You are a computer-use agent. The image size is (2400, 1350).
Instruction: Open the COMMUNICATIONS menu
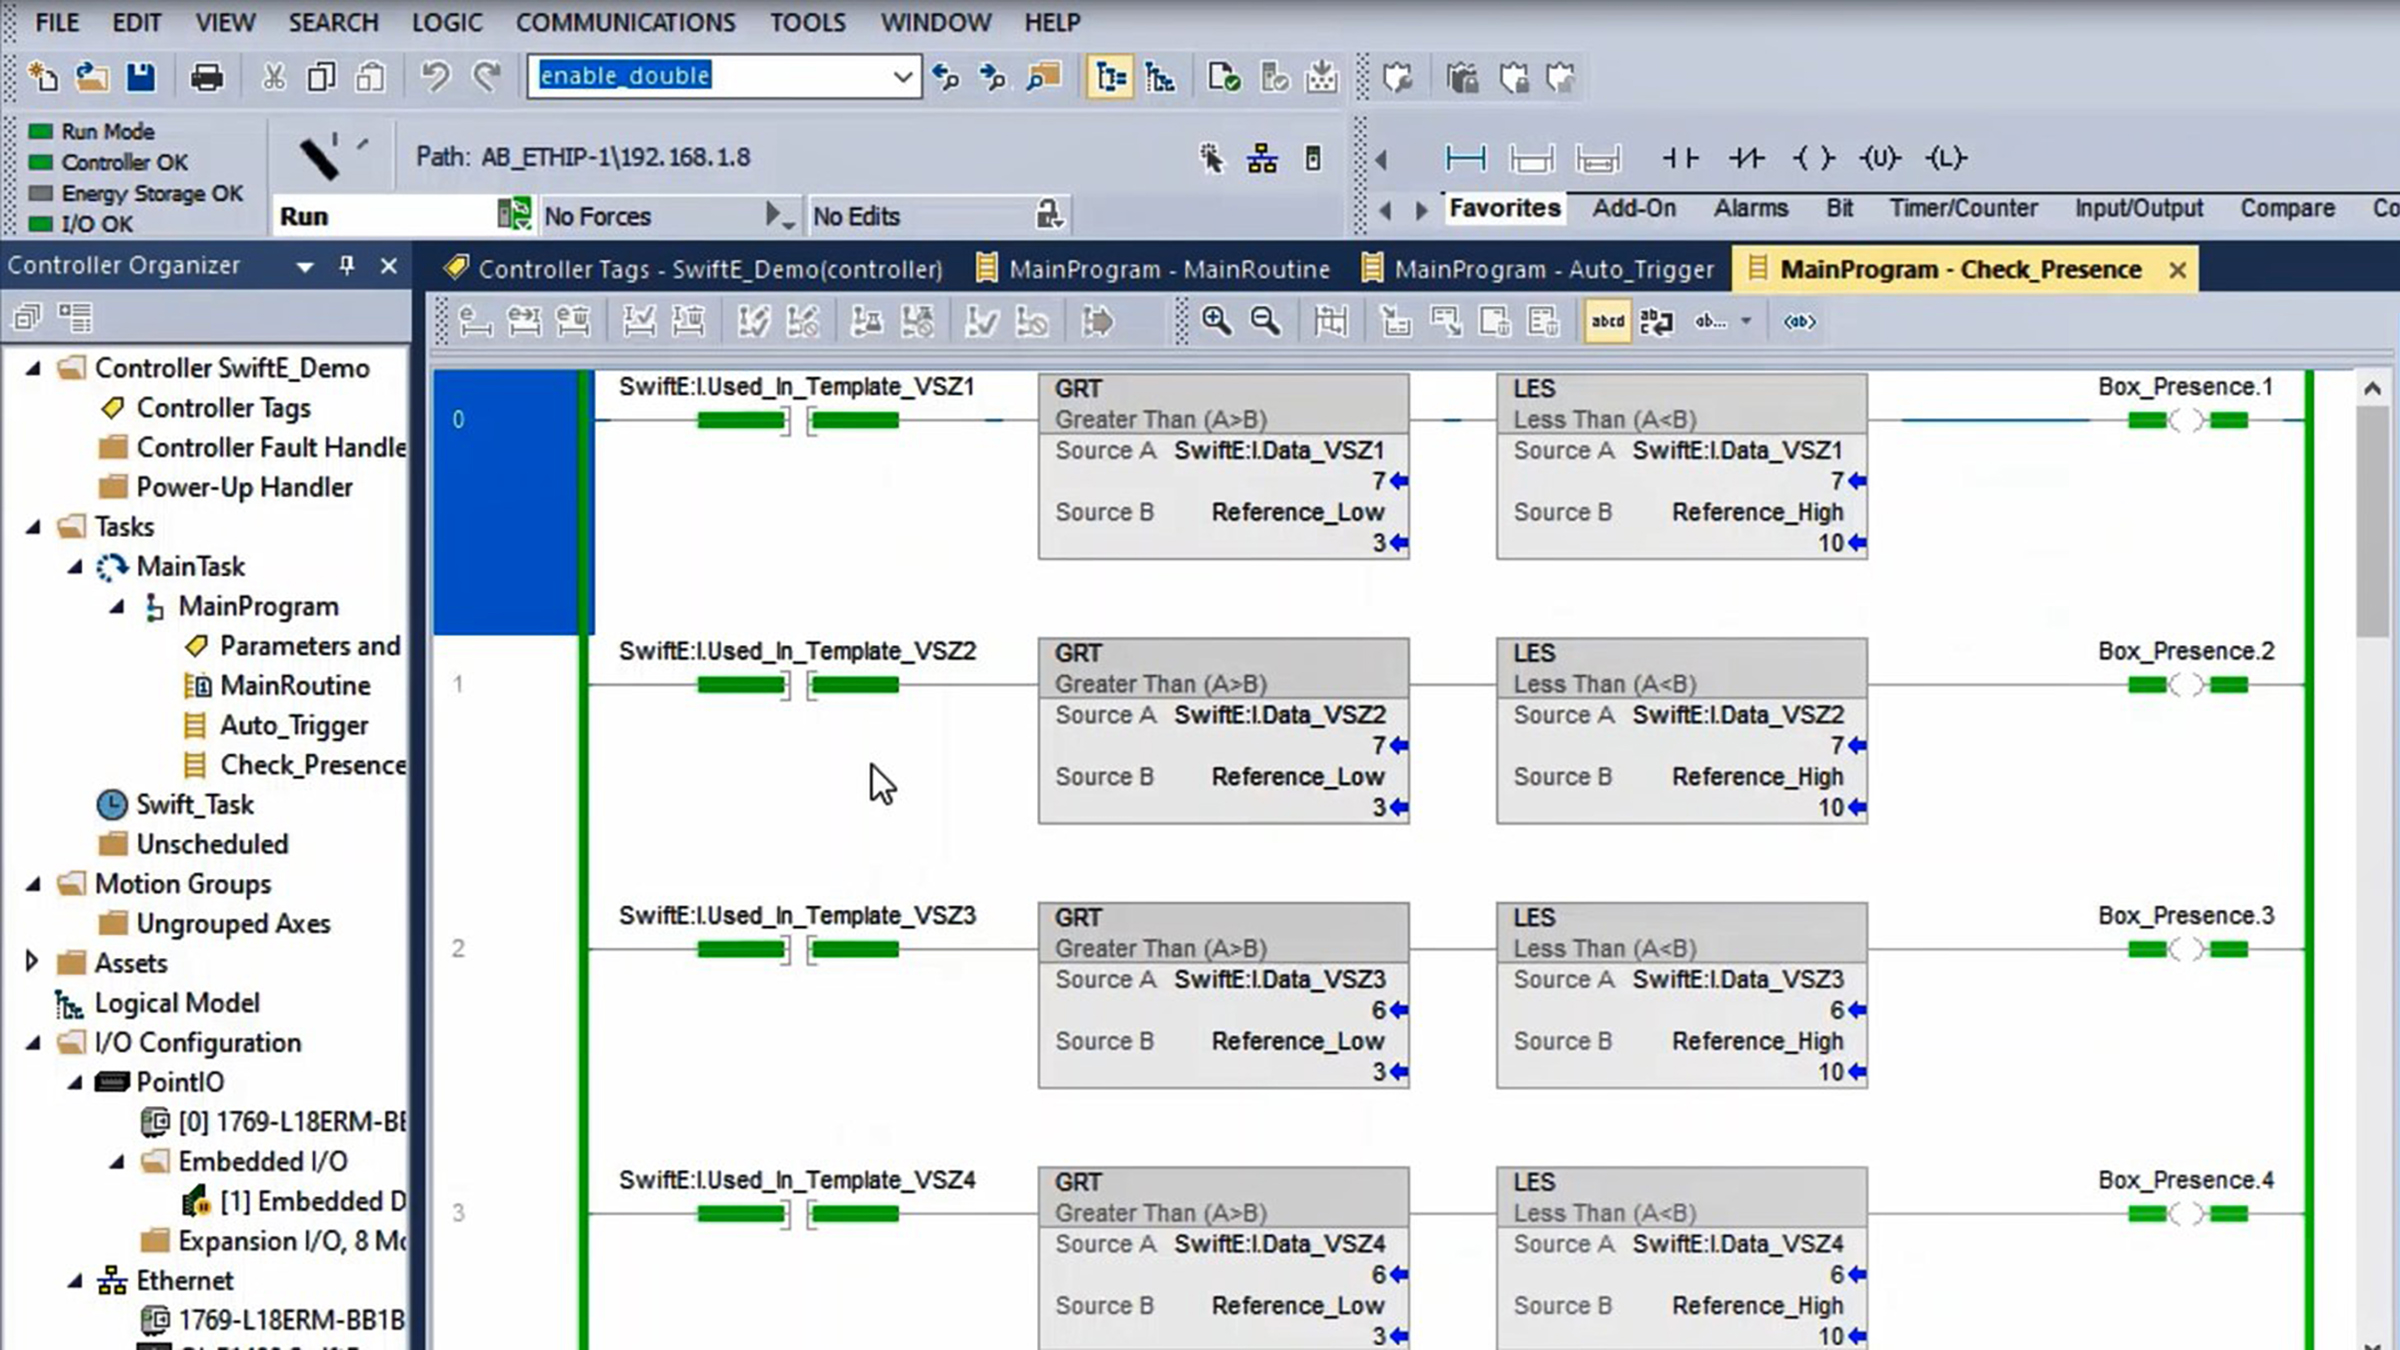[625, 22]
